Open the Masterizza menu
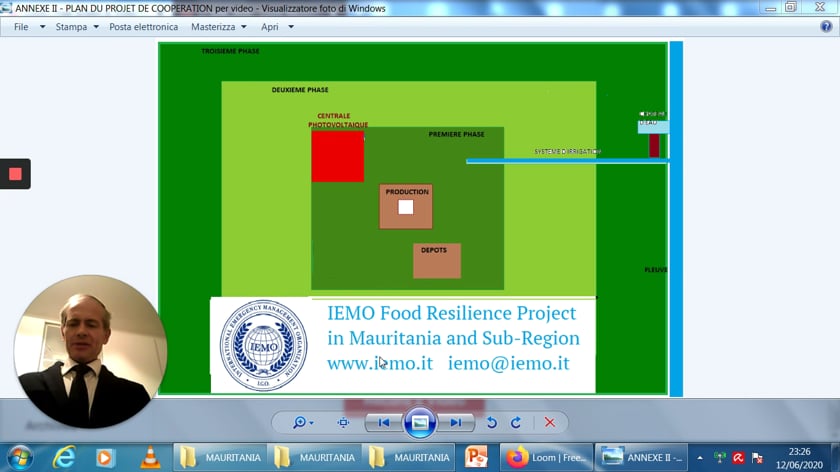Screen dimensions: 840x472 pos(213,27)
